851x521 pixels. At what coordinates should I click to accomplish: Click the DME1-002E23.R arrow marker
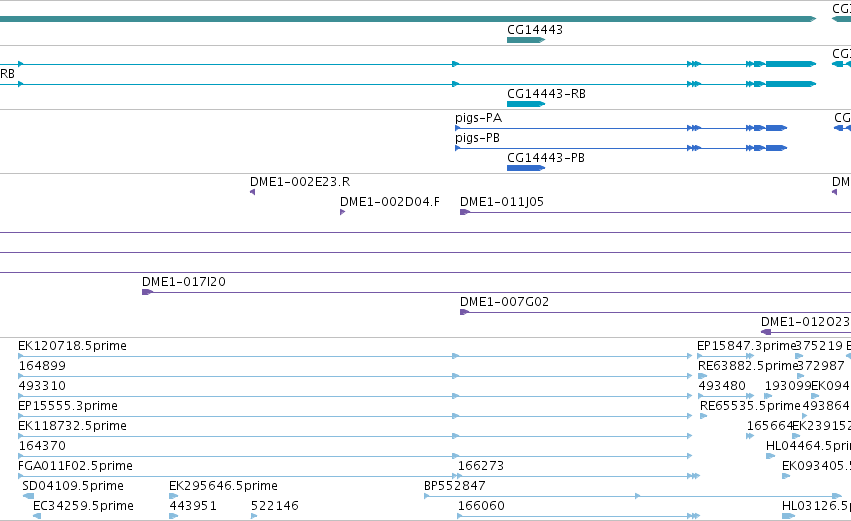(x=252, y=192)
